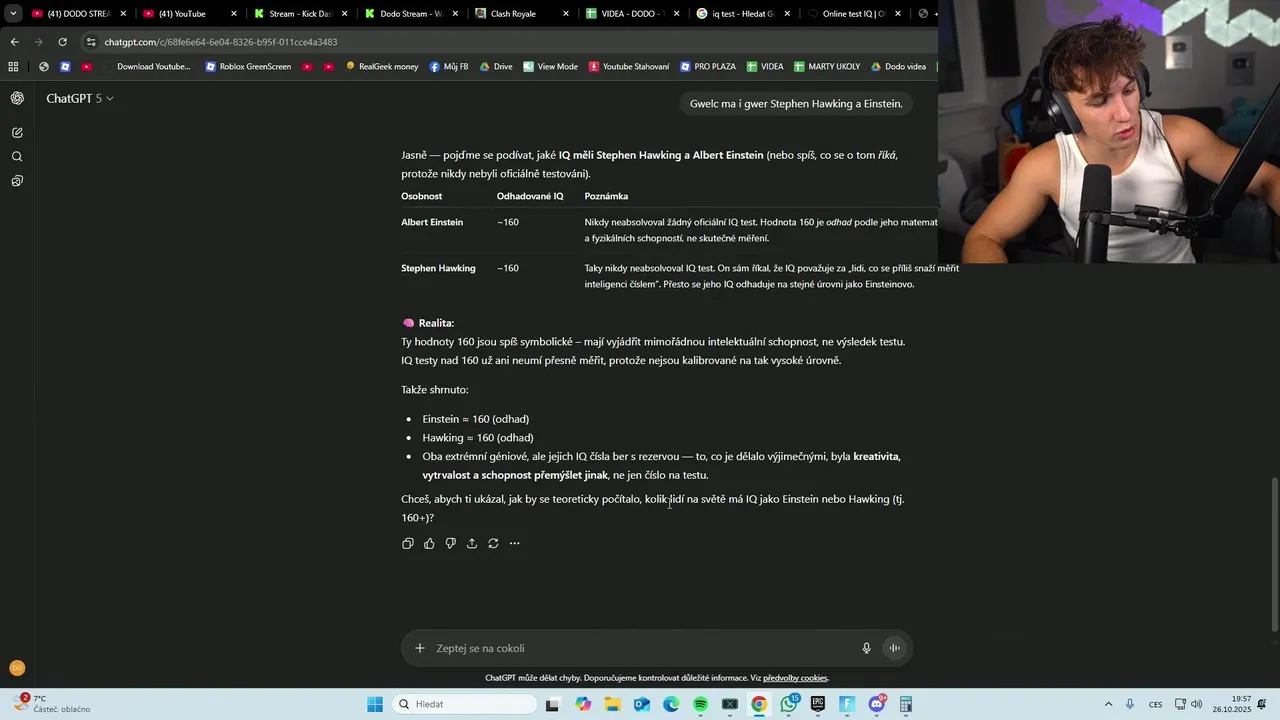Open Discord from the taskbar
Screen dimensions: 1280x720
tap(877, 704)
